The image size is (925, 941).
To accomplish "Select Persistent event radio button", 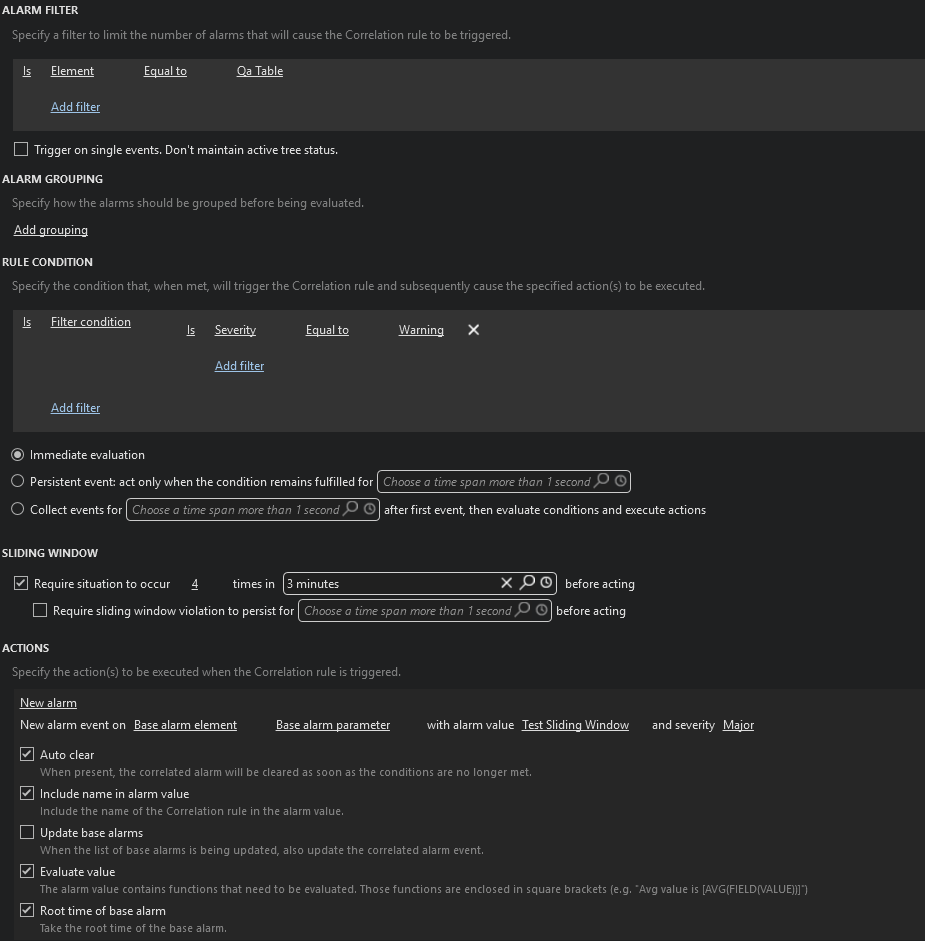I will click(x=17, y=481).
